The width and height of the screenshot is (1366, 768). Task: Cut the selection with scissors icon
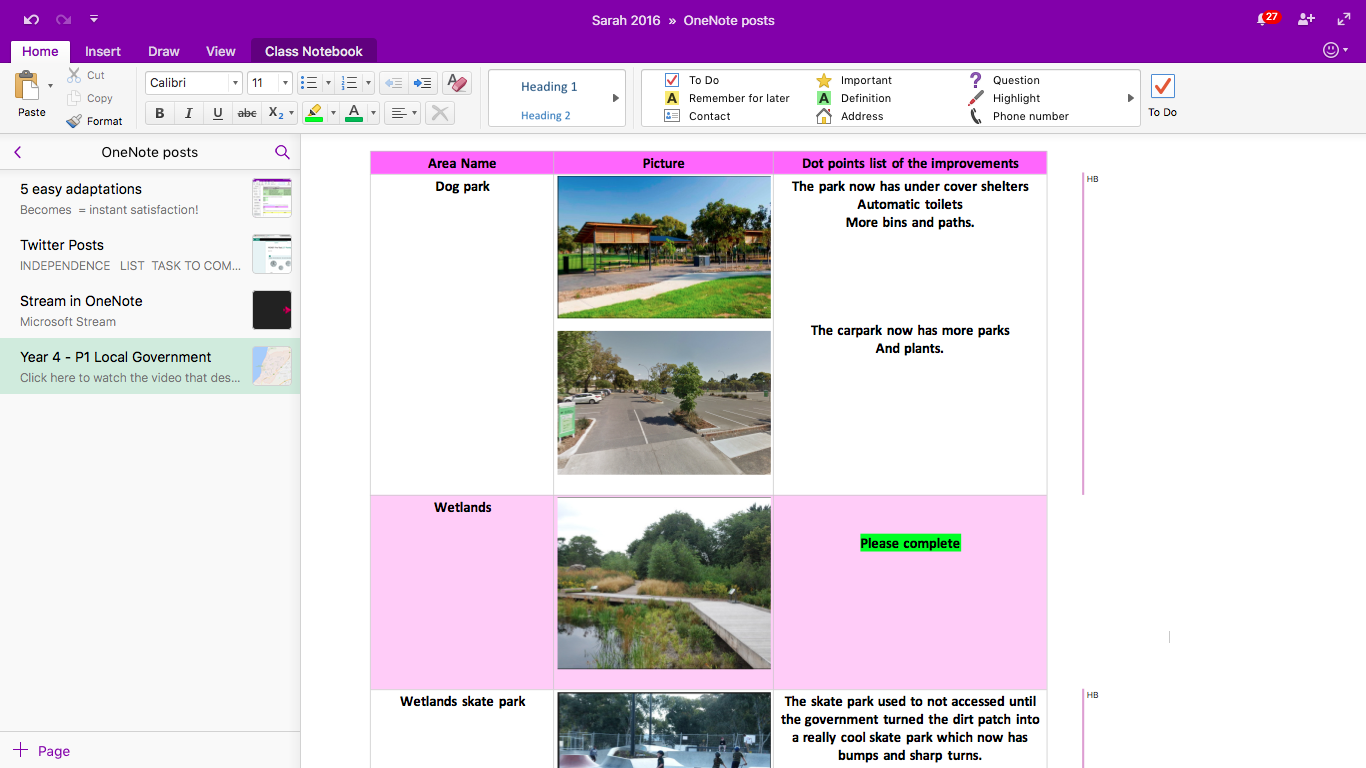[86, 75]
